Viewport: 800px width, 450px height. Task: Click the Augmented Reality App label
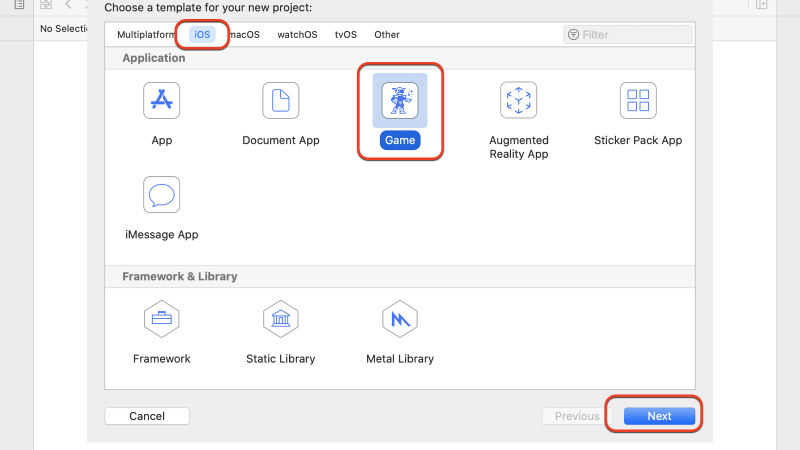(x=518, y=147)
